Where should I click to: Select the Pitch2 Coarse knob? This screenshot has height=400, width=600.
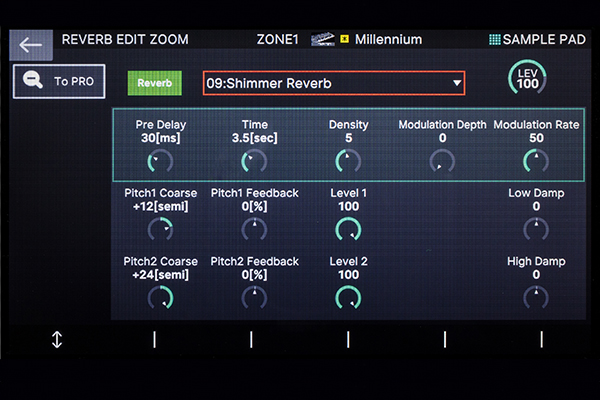coord(159,297)
